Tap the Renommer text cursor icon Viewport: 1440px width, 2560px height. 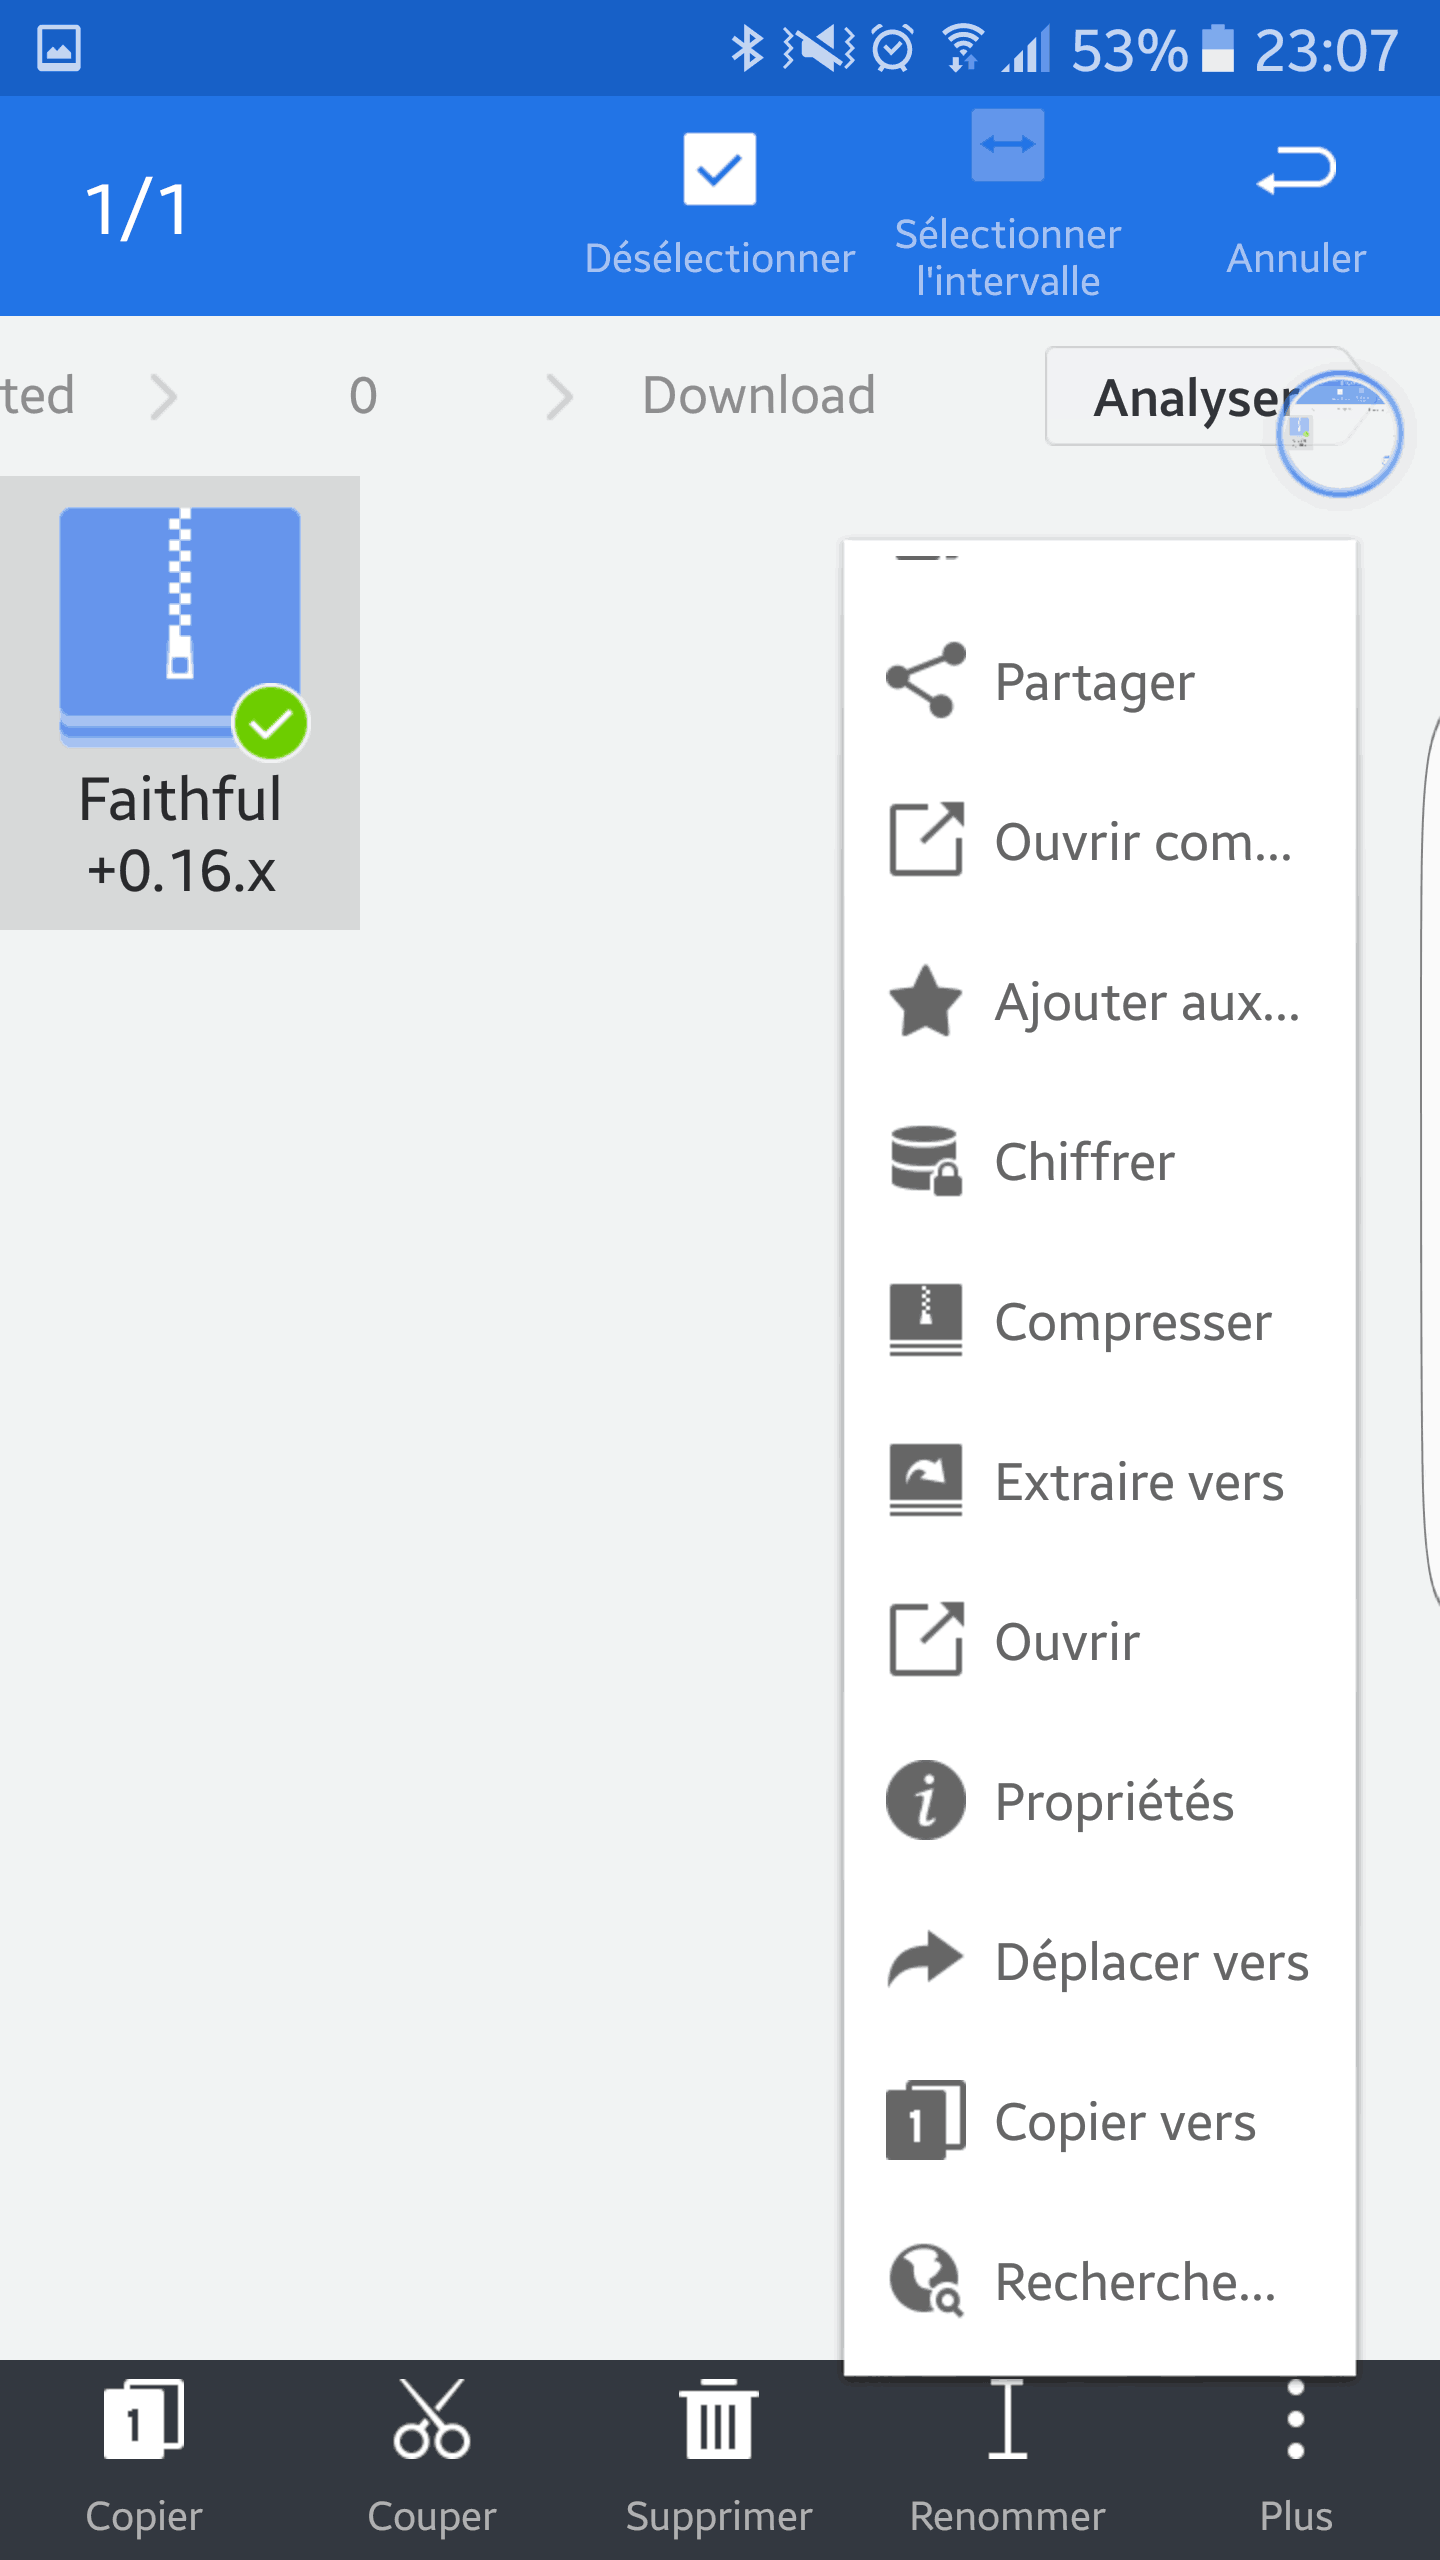pyautogui.click(x=1007, y=2421)
